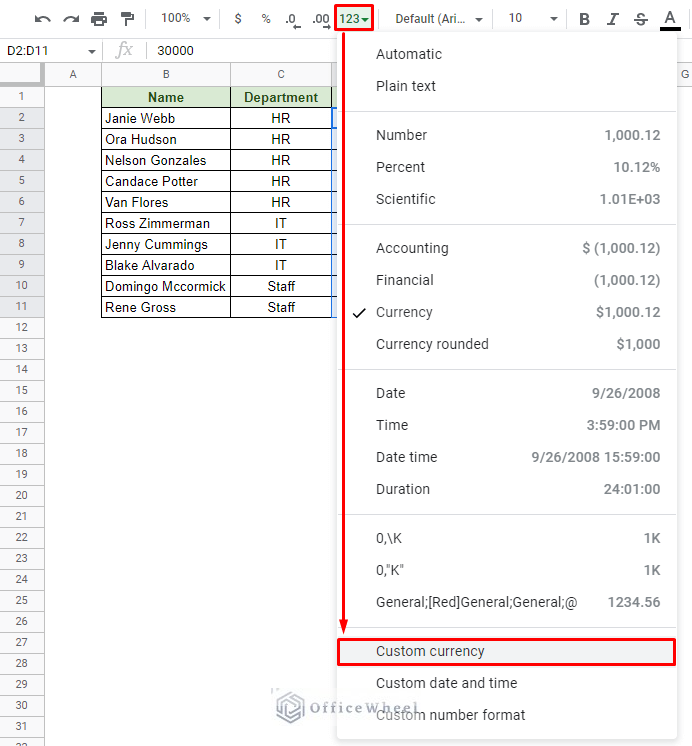This screenshot has height=746, width=692.
Task: Click Increase decimal places icon
Action: [x=321, y=20]
